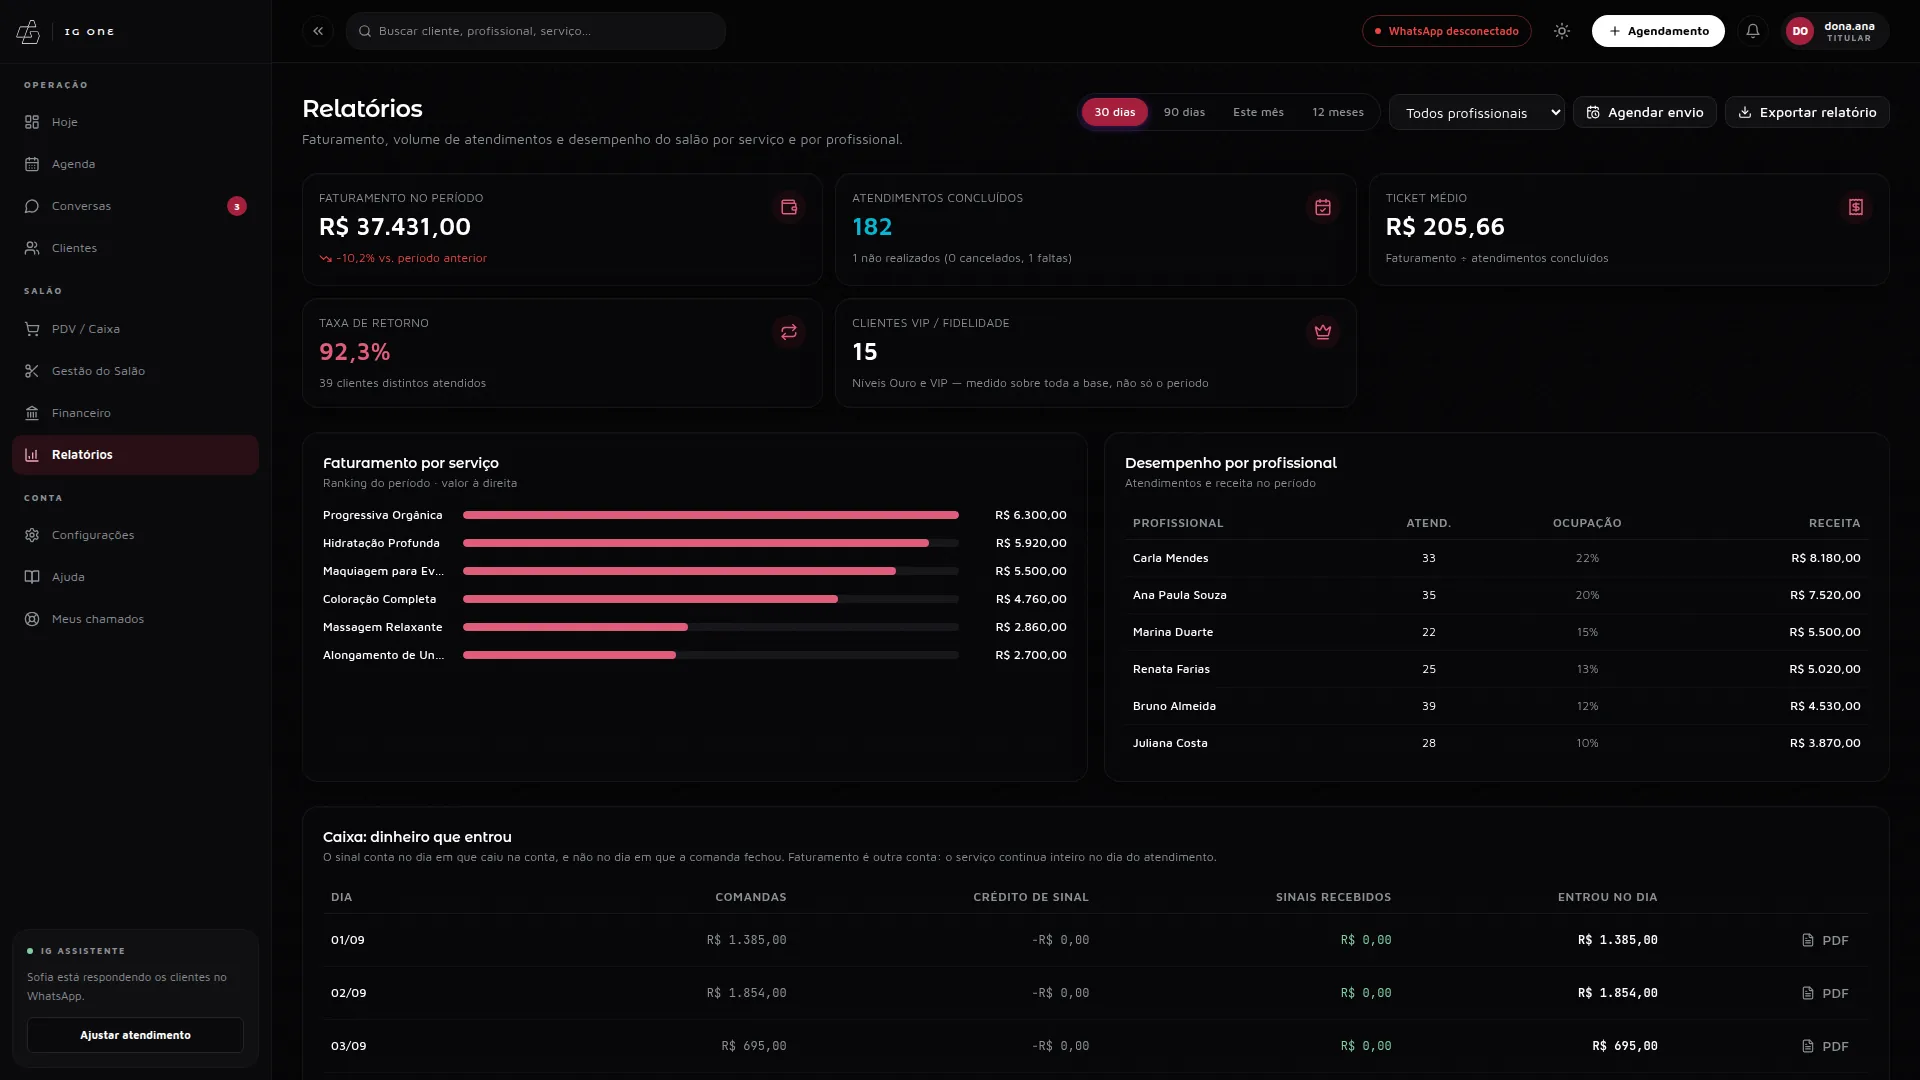Open the Todos profissionais dropdown
The image size is (1920, 1080).
[1477, 113]
